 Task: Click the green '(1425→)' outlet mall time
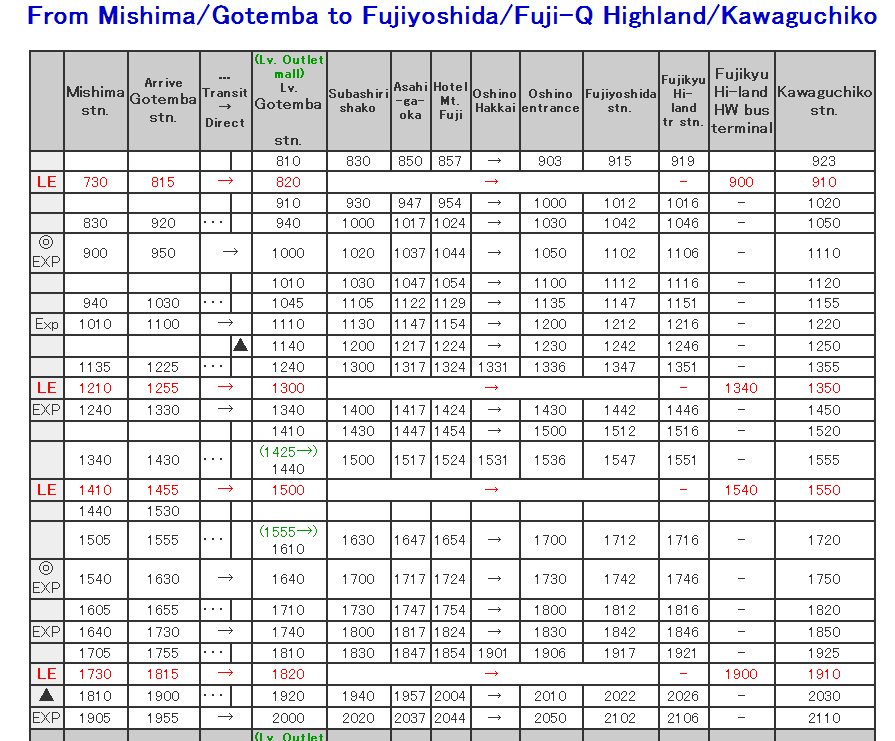[x=288, y=451]
